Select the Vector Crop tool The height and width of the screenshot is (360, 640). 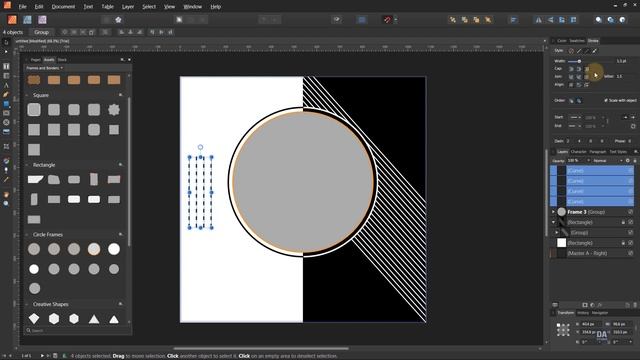6,146
